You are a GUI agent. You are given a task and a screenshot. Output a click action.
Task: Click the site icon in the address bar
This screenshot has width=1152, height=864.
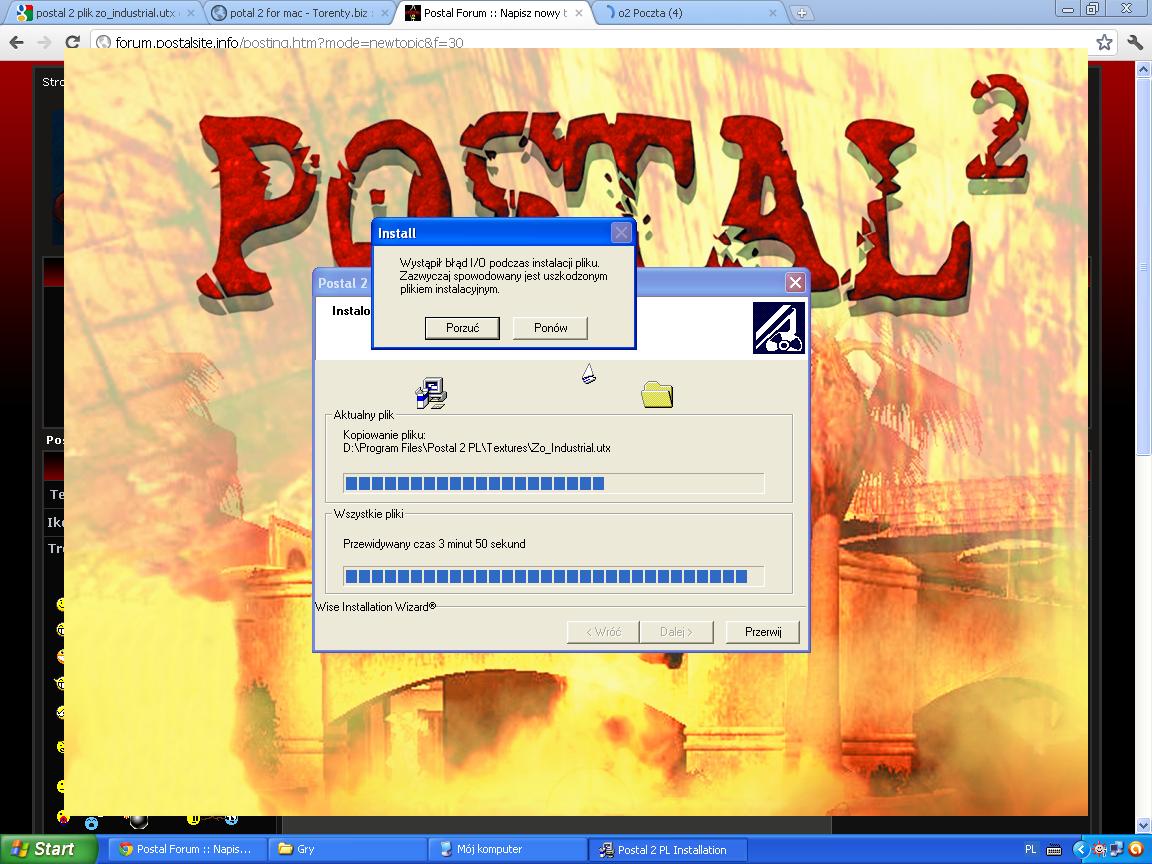[x=104, y=43]
